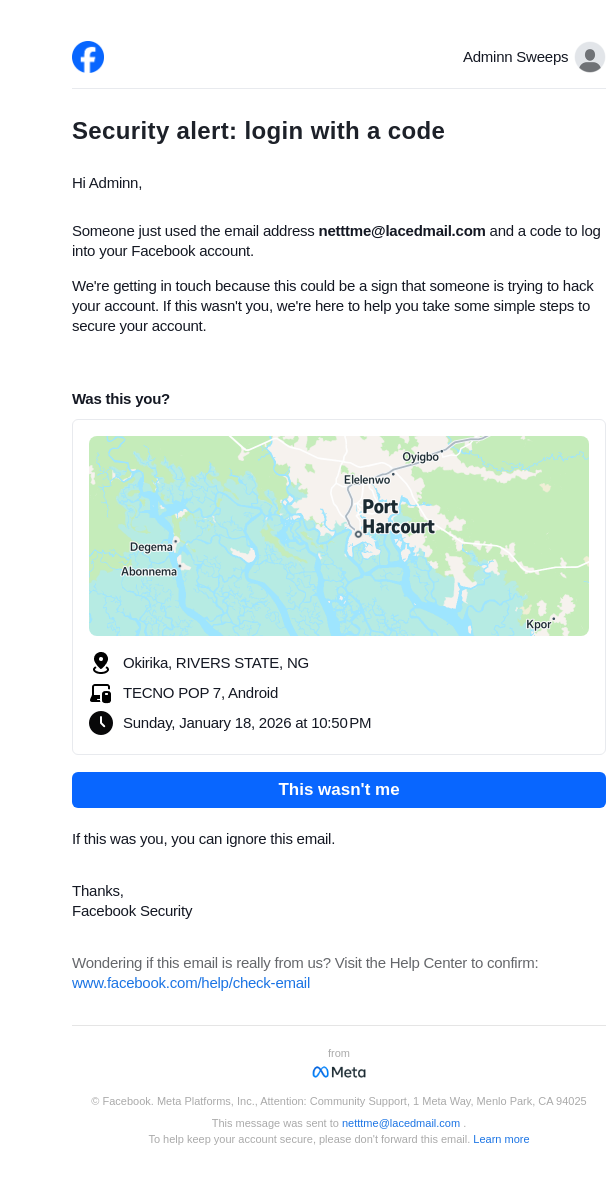
Task: Click the bold netttme@lacedmail.com address in body
Action: point(402,231)
